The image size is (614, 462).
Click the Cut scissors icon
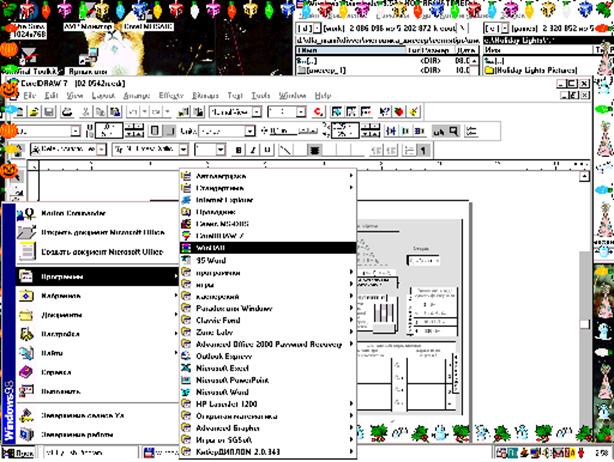coord(85,112)
